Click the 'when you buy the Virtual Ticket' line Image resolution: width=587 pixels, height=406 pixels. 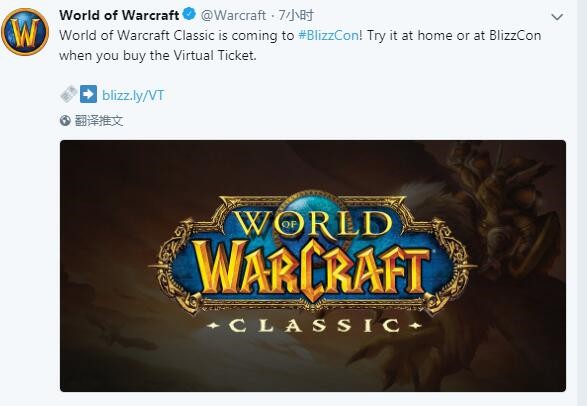158,56
